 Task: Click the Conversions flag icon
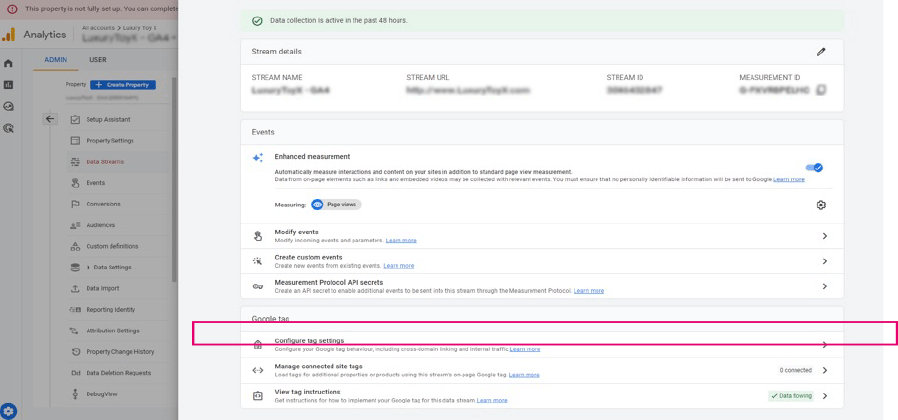pos(75,204)
